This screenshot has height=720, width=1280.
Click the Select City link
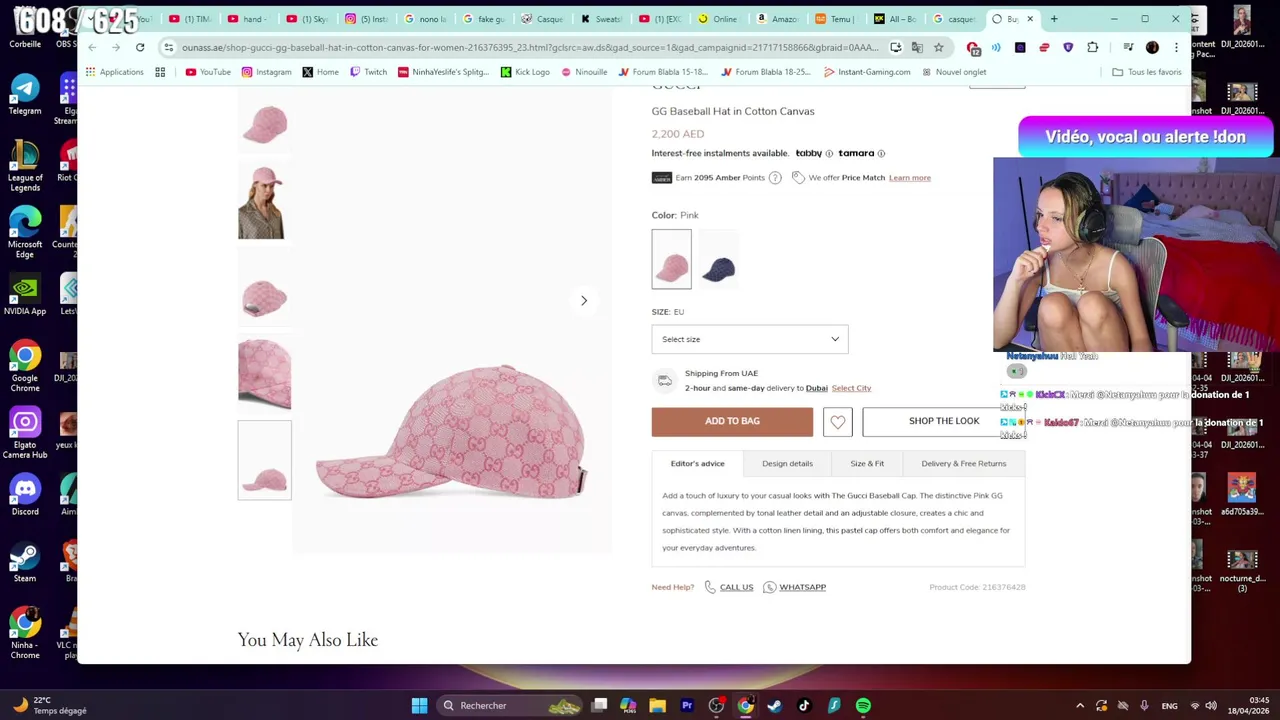tap(851, 388)
